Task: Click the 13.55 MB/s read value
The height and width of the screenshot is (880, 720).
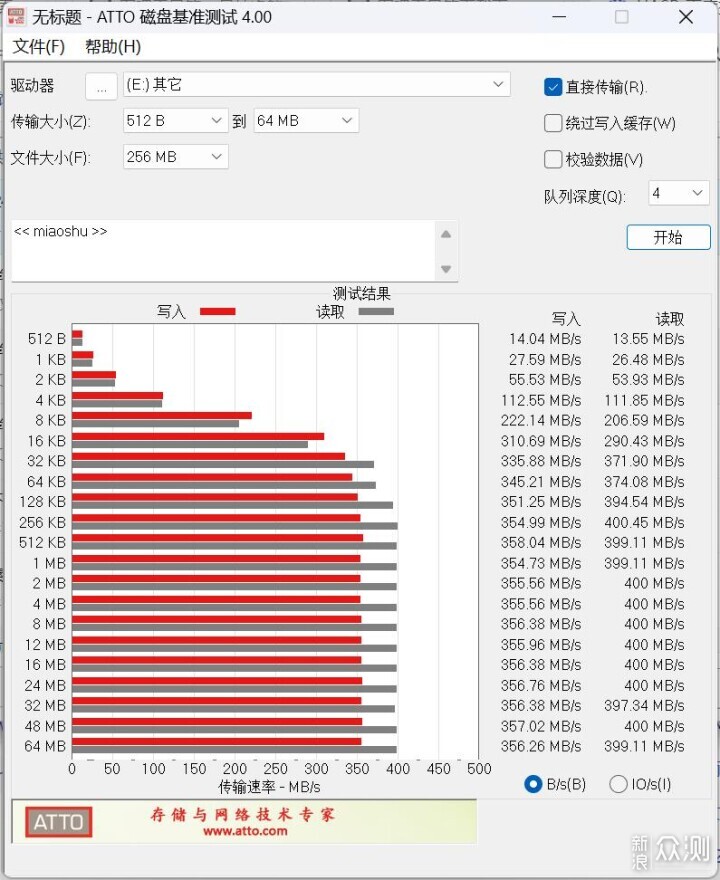Action: tap(648, 339)
